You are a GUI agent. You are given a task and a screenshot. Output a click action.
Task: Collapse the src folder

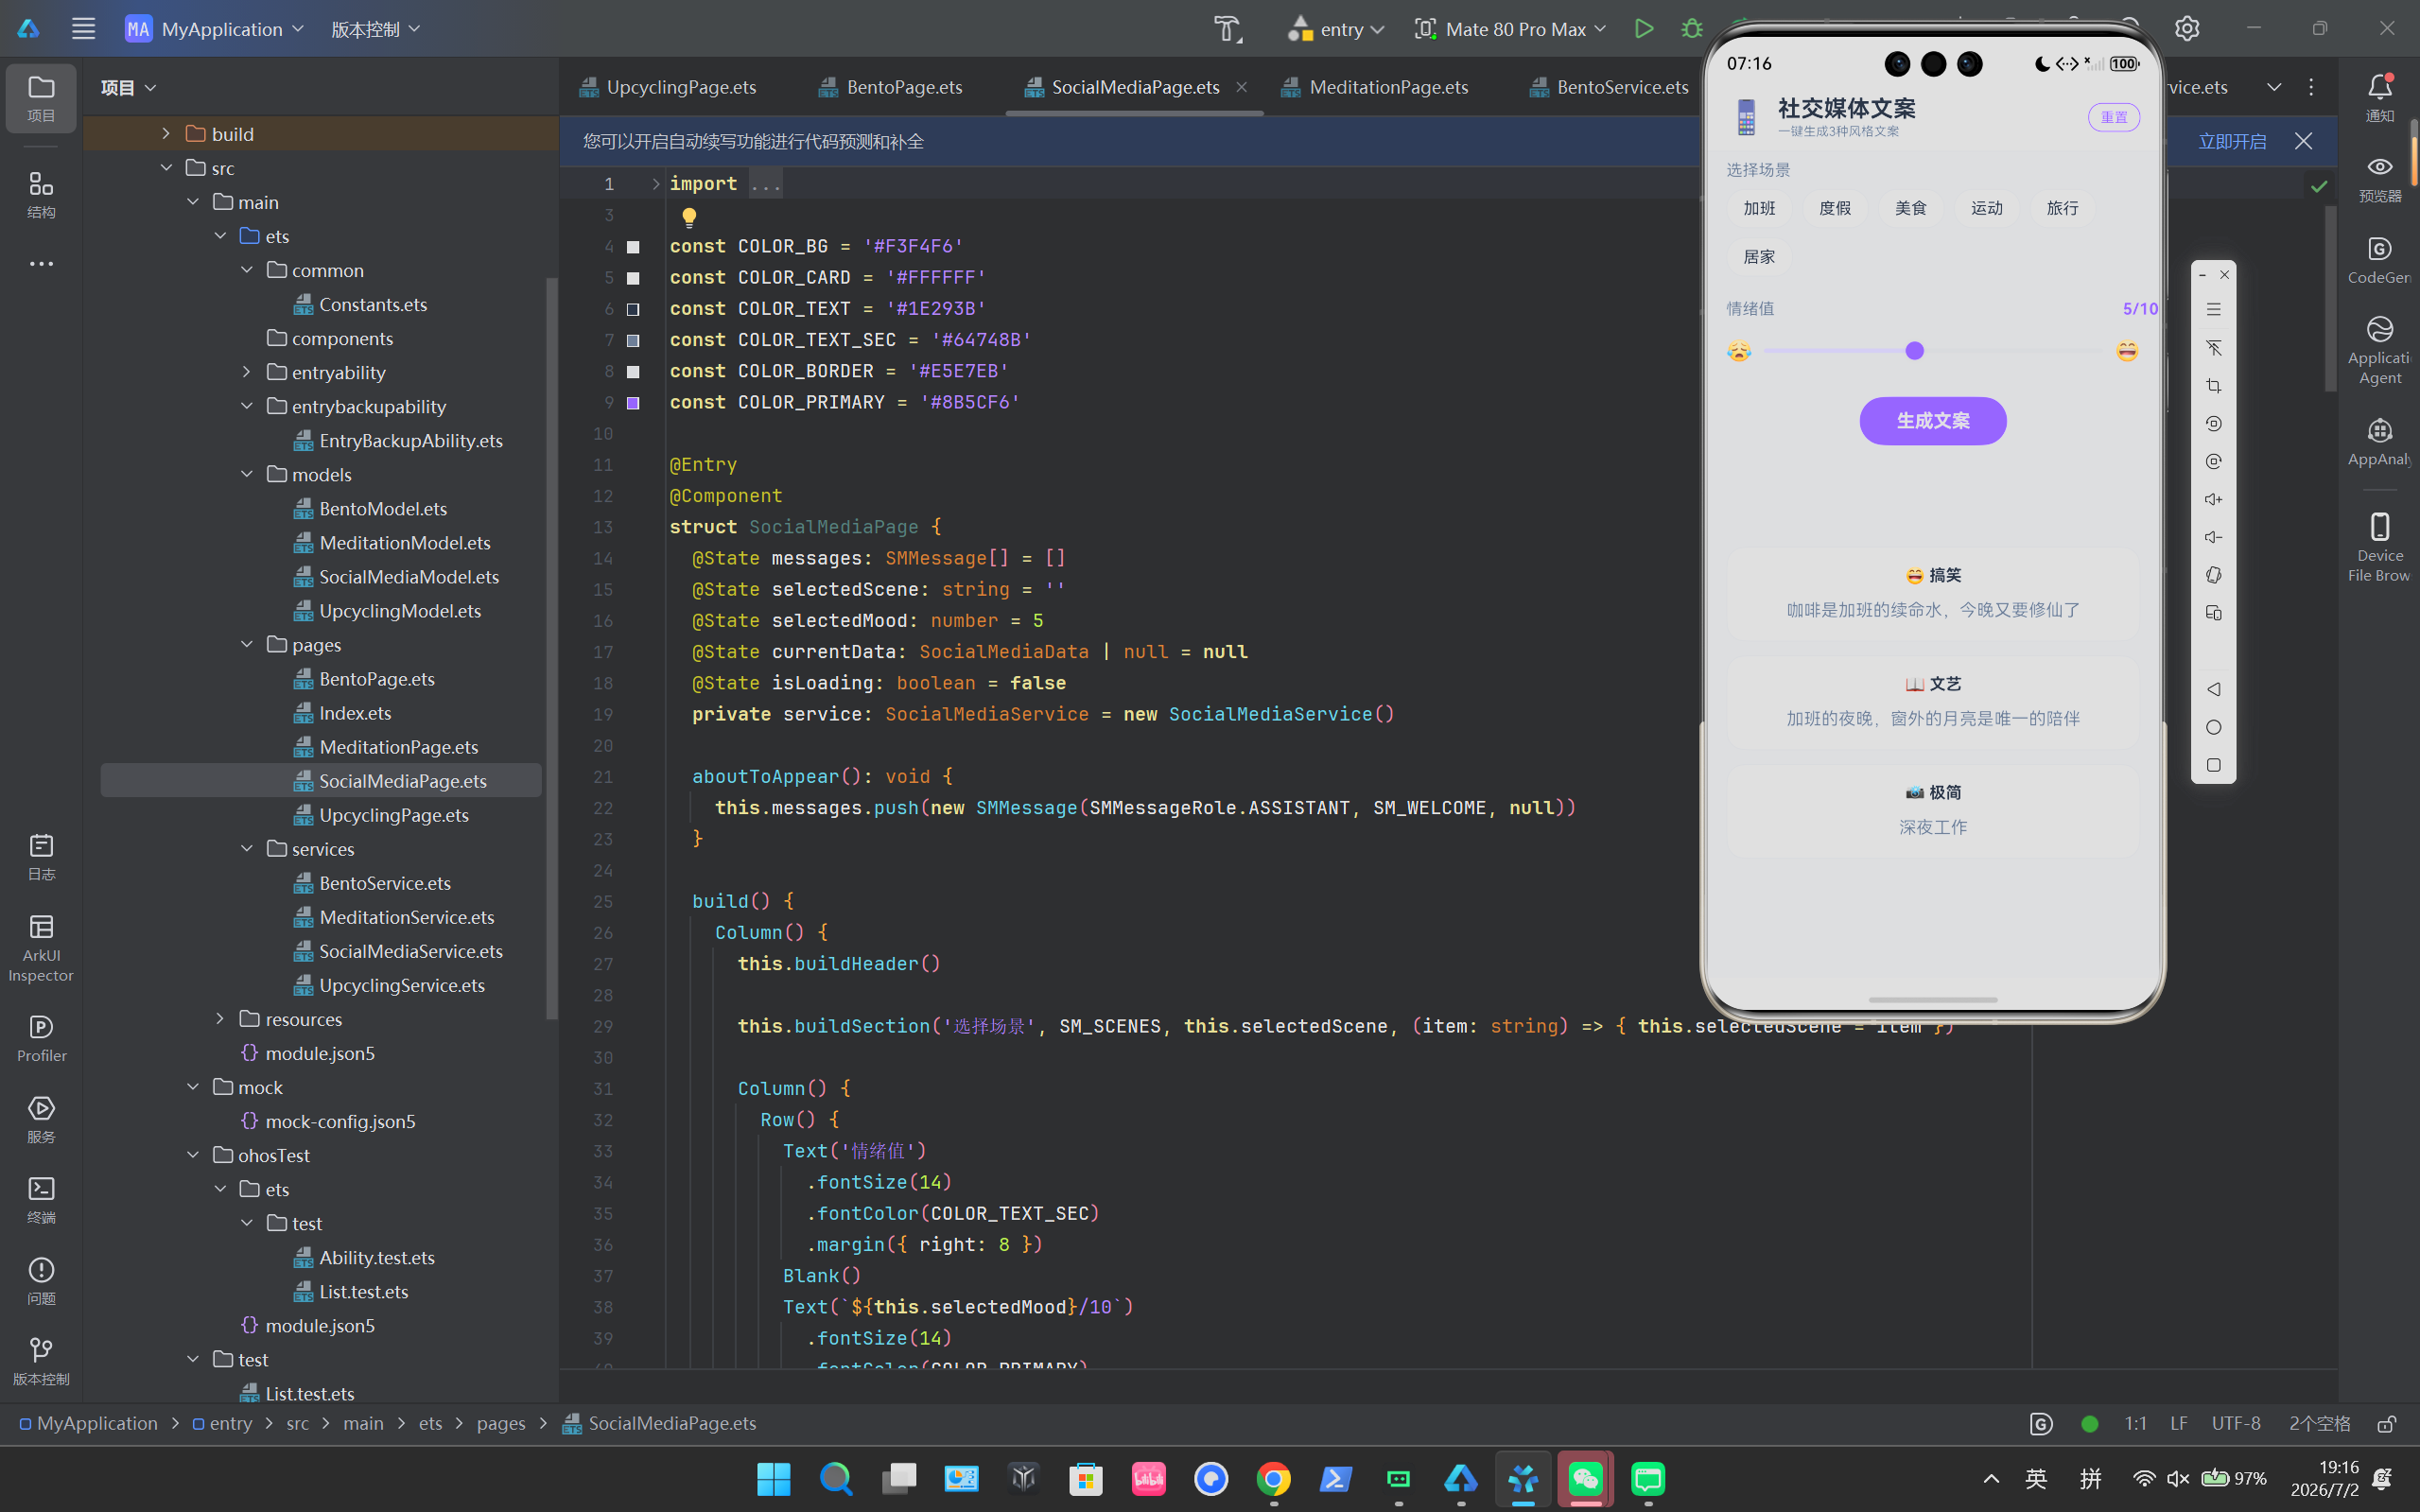point(166,168)
